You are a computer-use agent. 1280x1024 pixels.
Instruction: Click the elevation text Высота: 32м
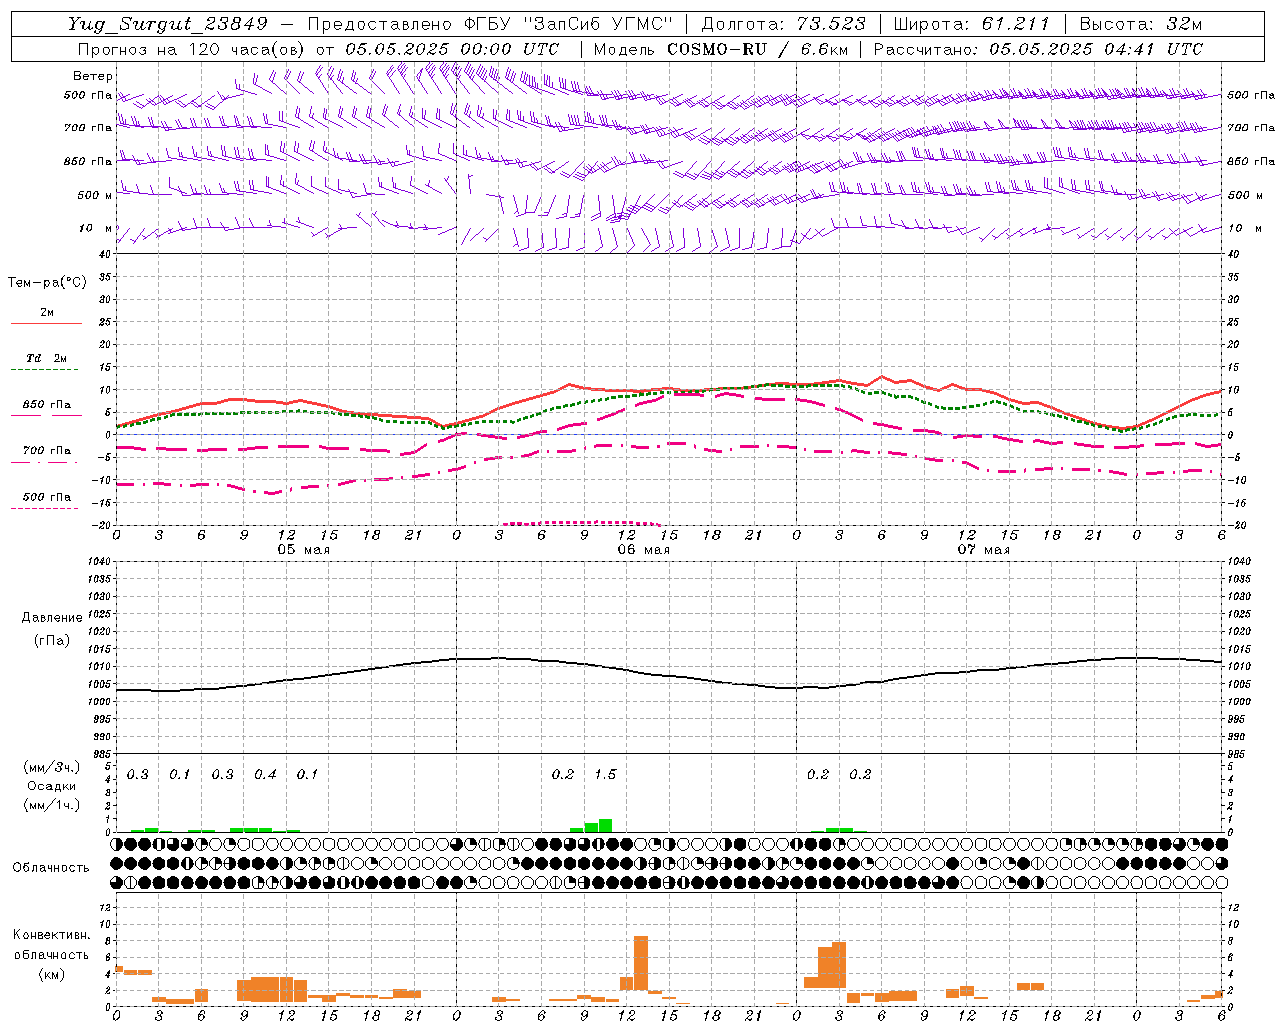coord(1141,25)
